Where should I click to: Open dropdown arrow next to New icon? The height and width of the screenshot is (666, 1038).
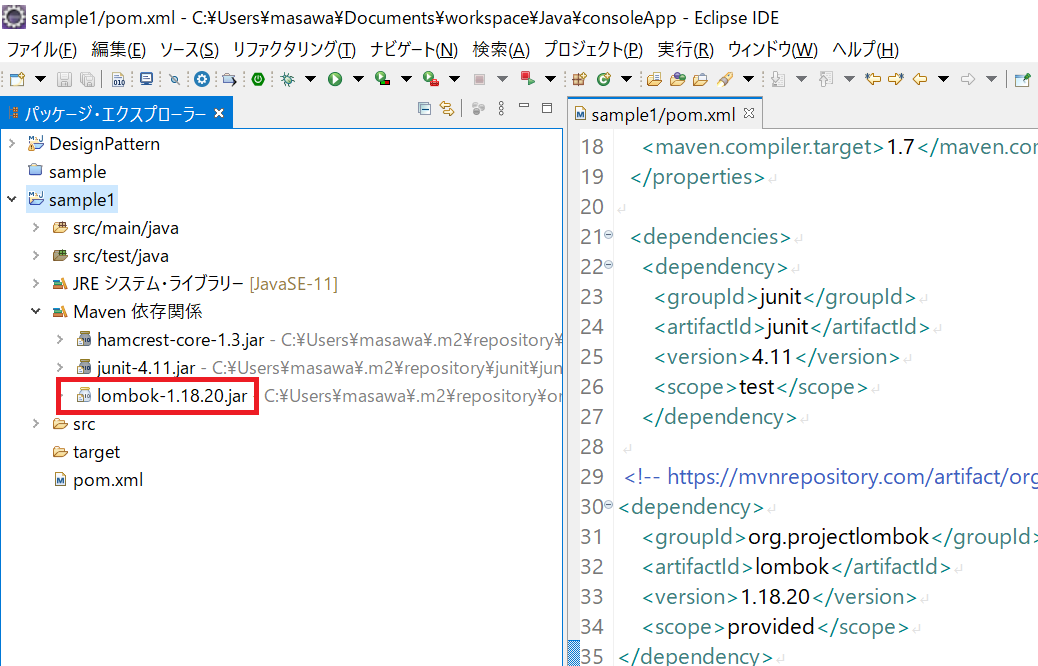pyautogui.click(x=40, y=79)
